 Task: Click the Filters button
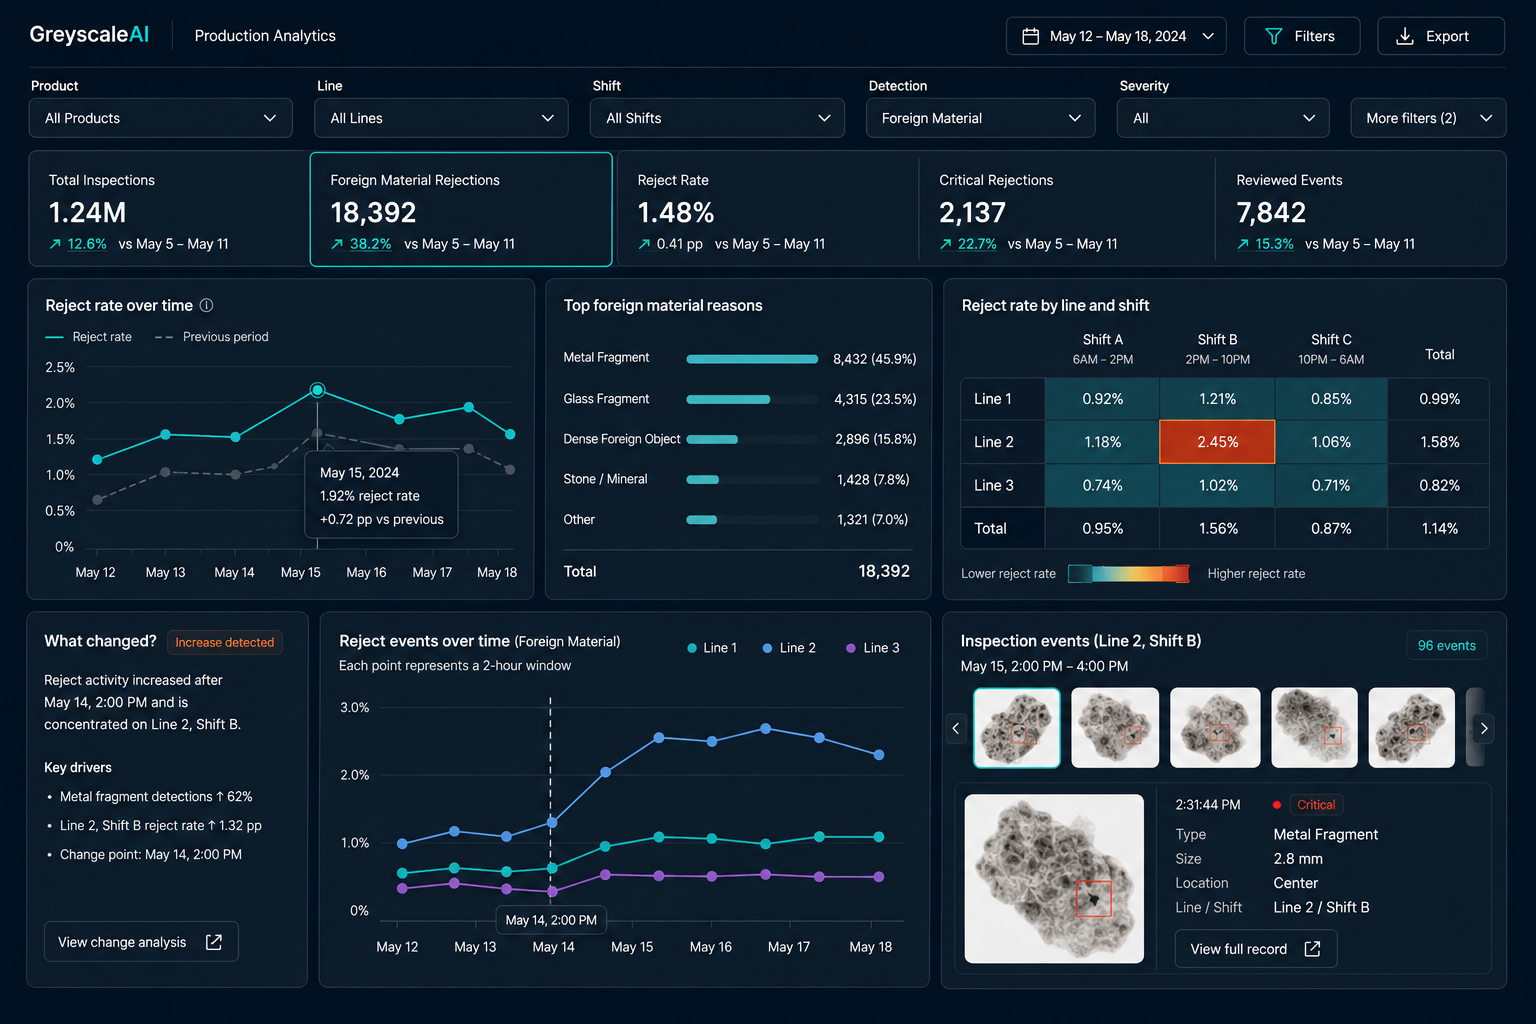tap(1302, 36)
